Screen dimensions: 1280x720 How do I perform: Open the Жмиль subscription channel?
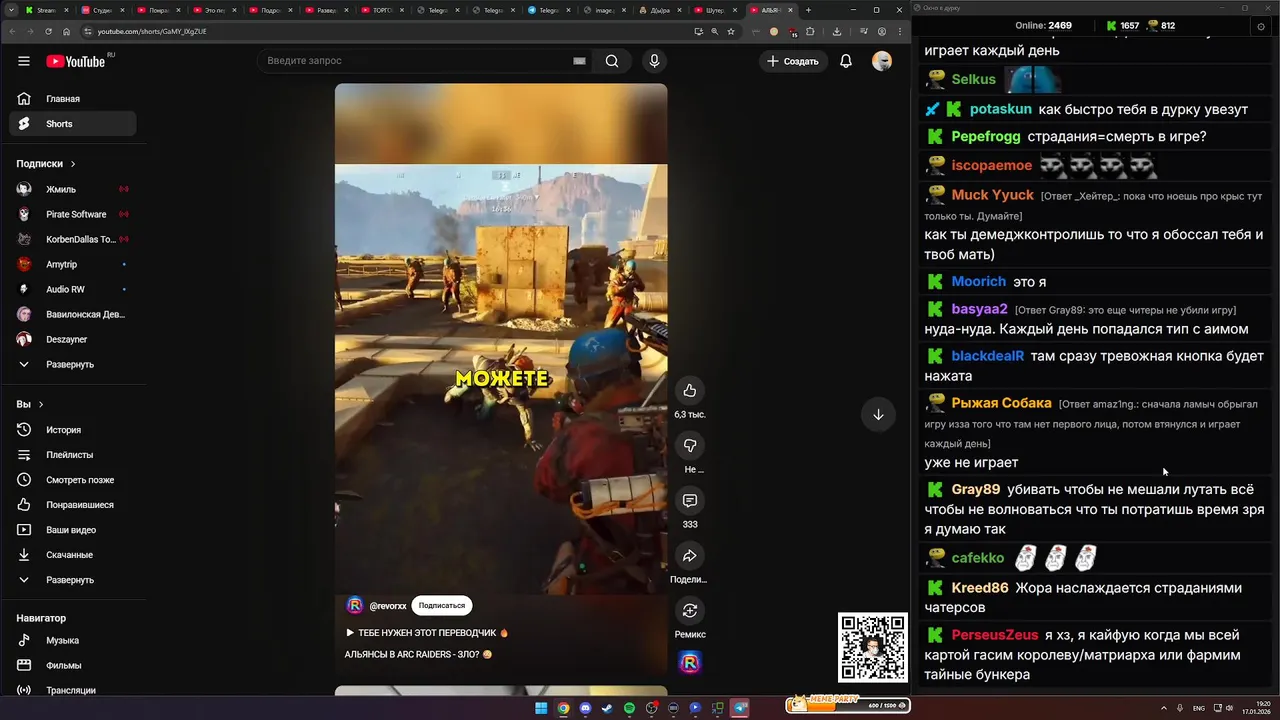click(x=72, y=189)
